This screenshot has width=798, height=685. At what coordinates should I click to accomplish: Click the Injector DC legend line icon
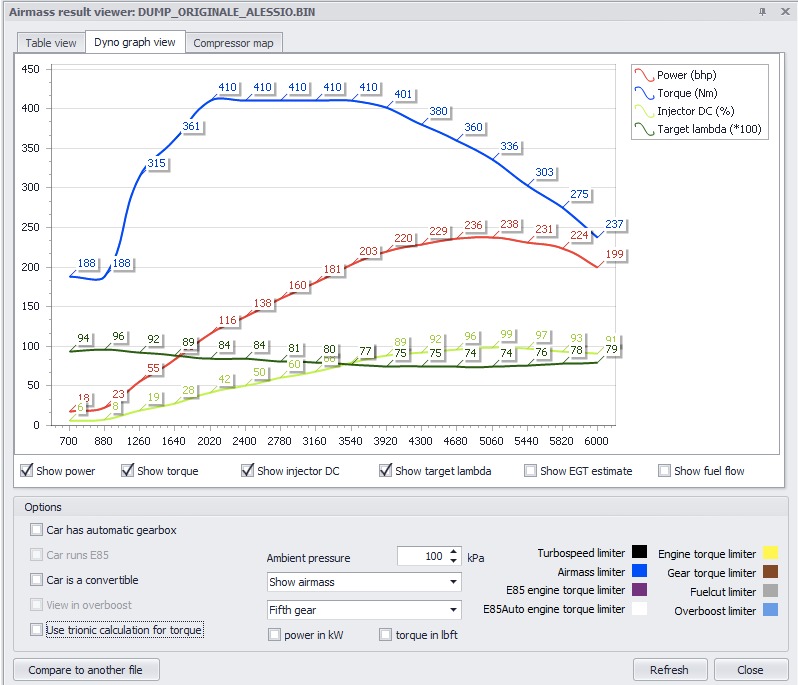644,111
